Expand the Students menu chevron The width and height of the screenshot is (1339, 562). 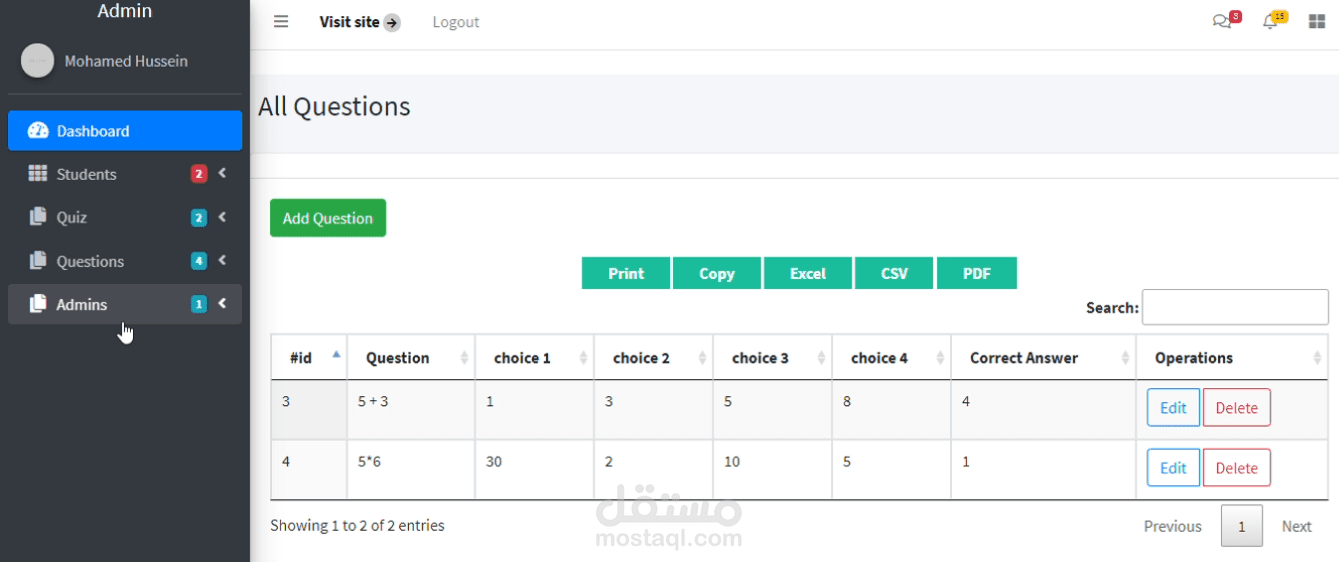pyautogui.click(x=222, y=173)
